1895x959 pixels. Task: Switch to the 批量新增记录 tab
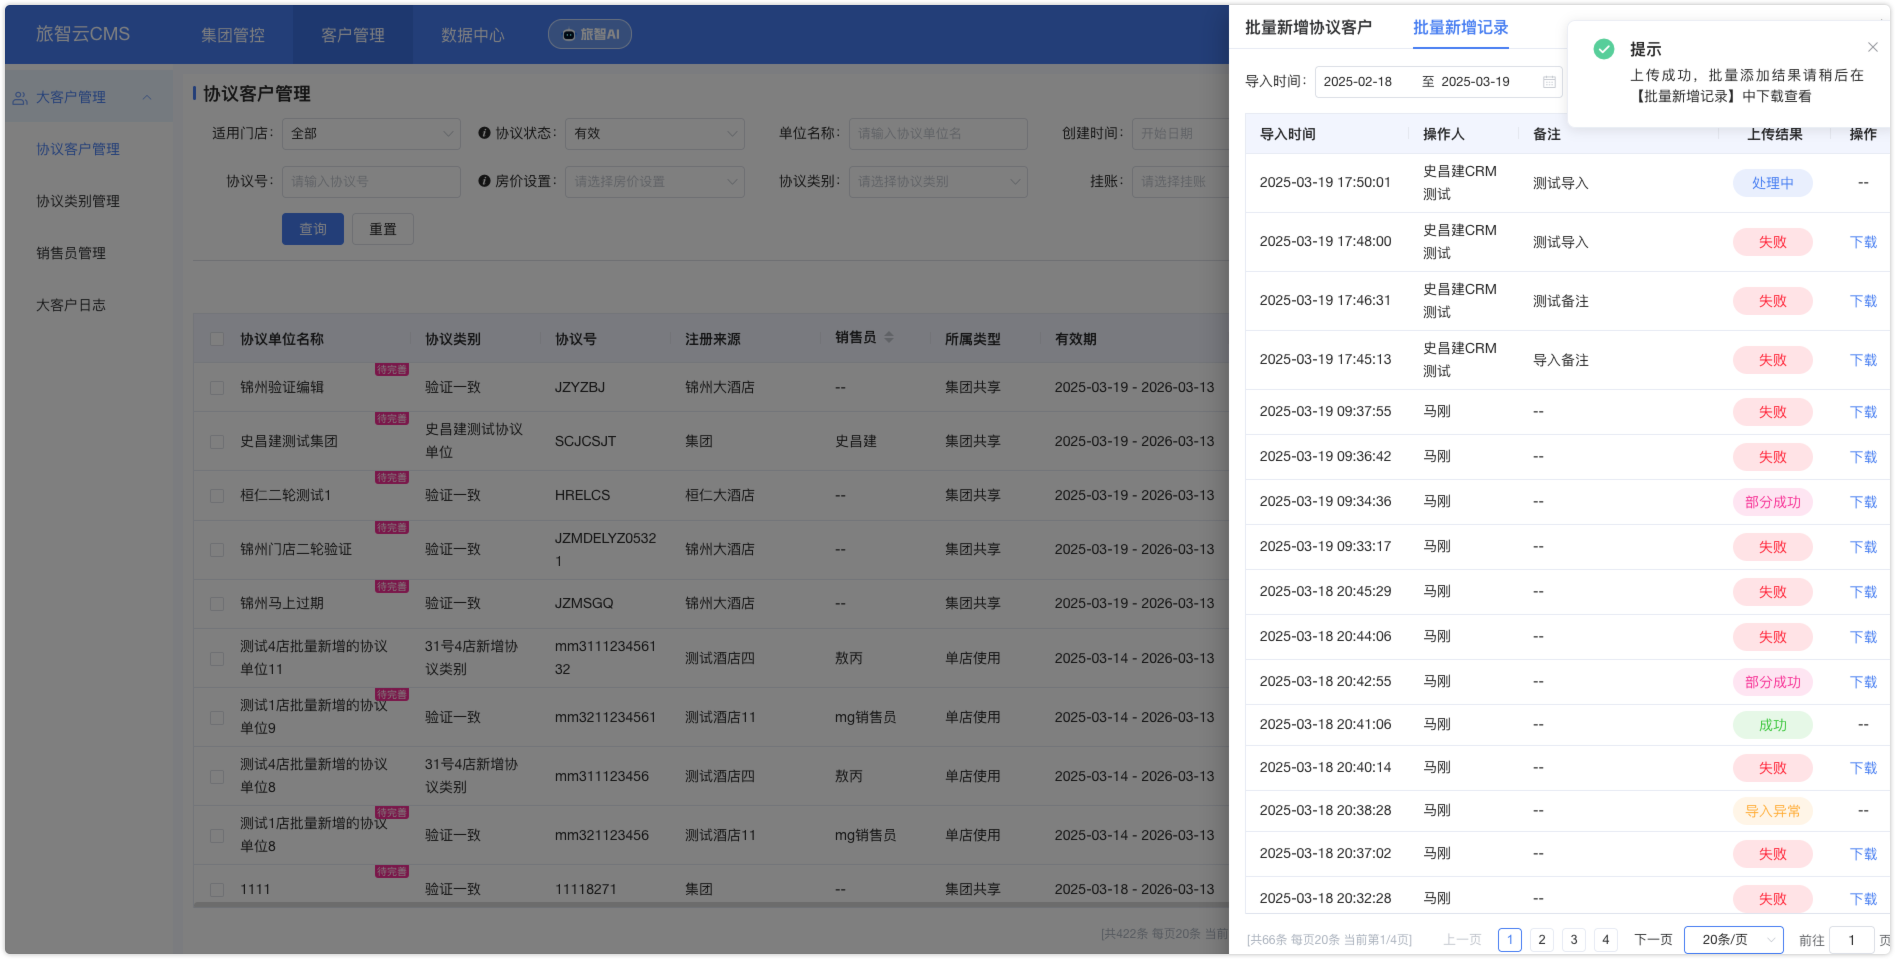(x=1460, y=28)
